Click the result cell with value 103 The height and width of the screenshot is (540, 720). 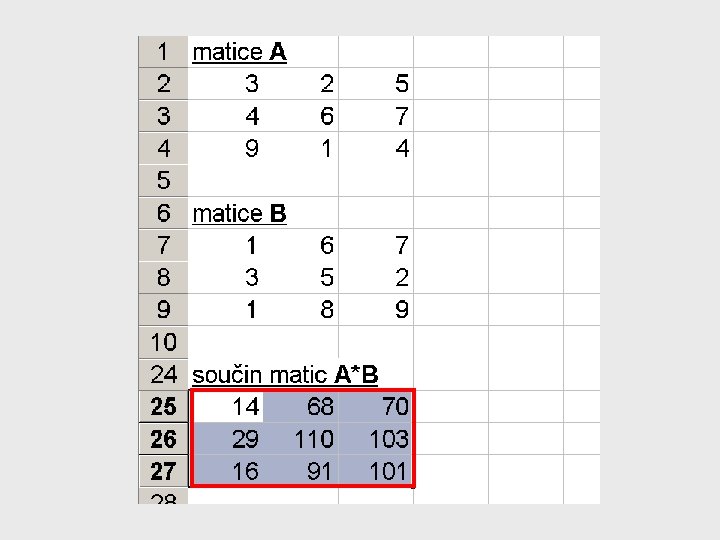tap(376, 439)
